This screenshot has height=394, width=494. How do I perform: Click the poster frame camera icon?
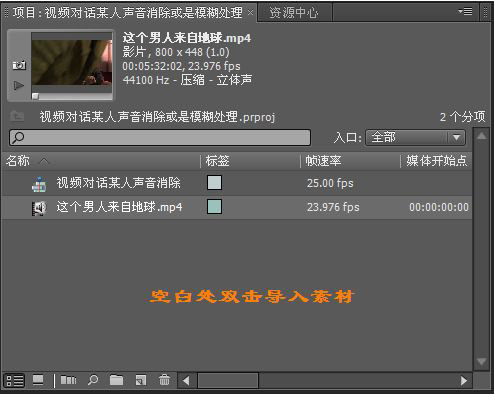point(19,65)
